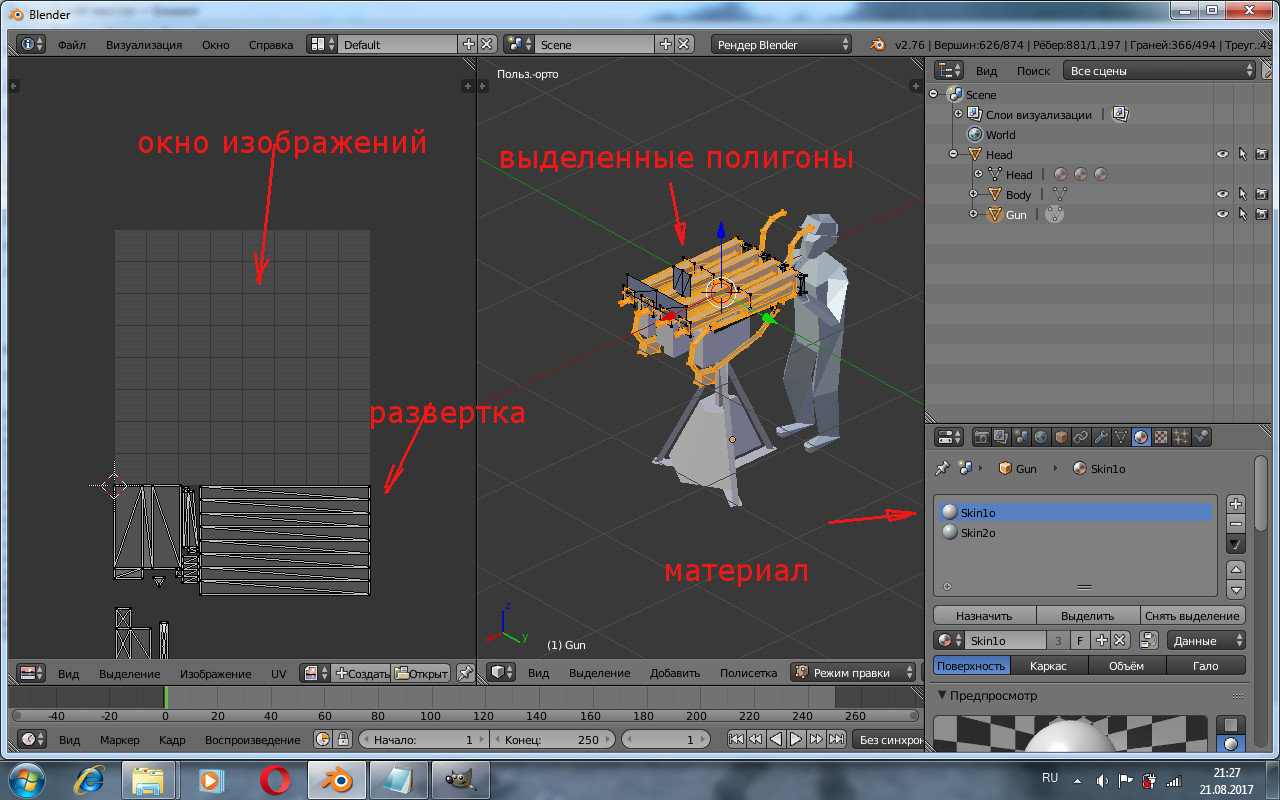Open the Render properties camera tab

pos(981,437)
